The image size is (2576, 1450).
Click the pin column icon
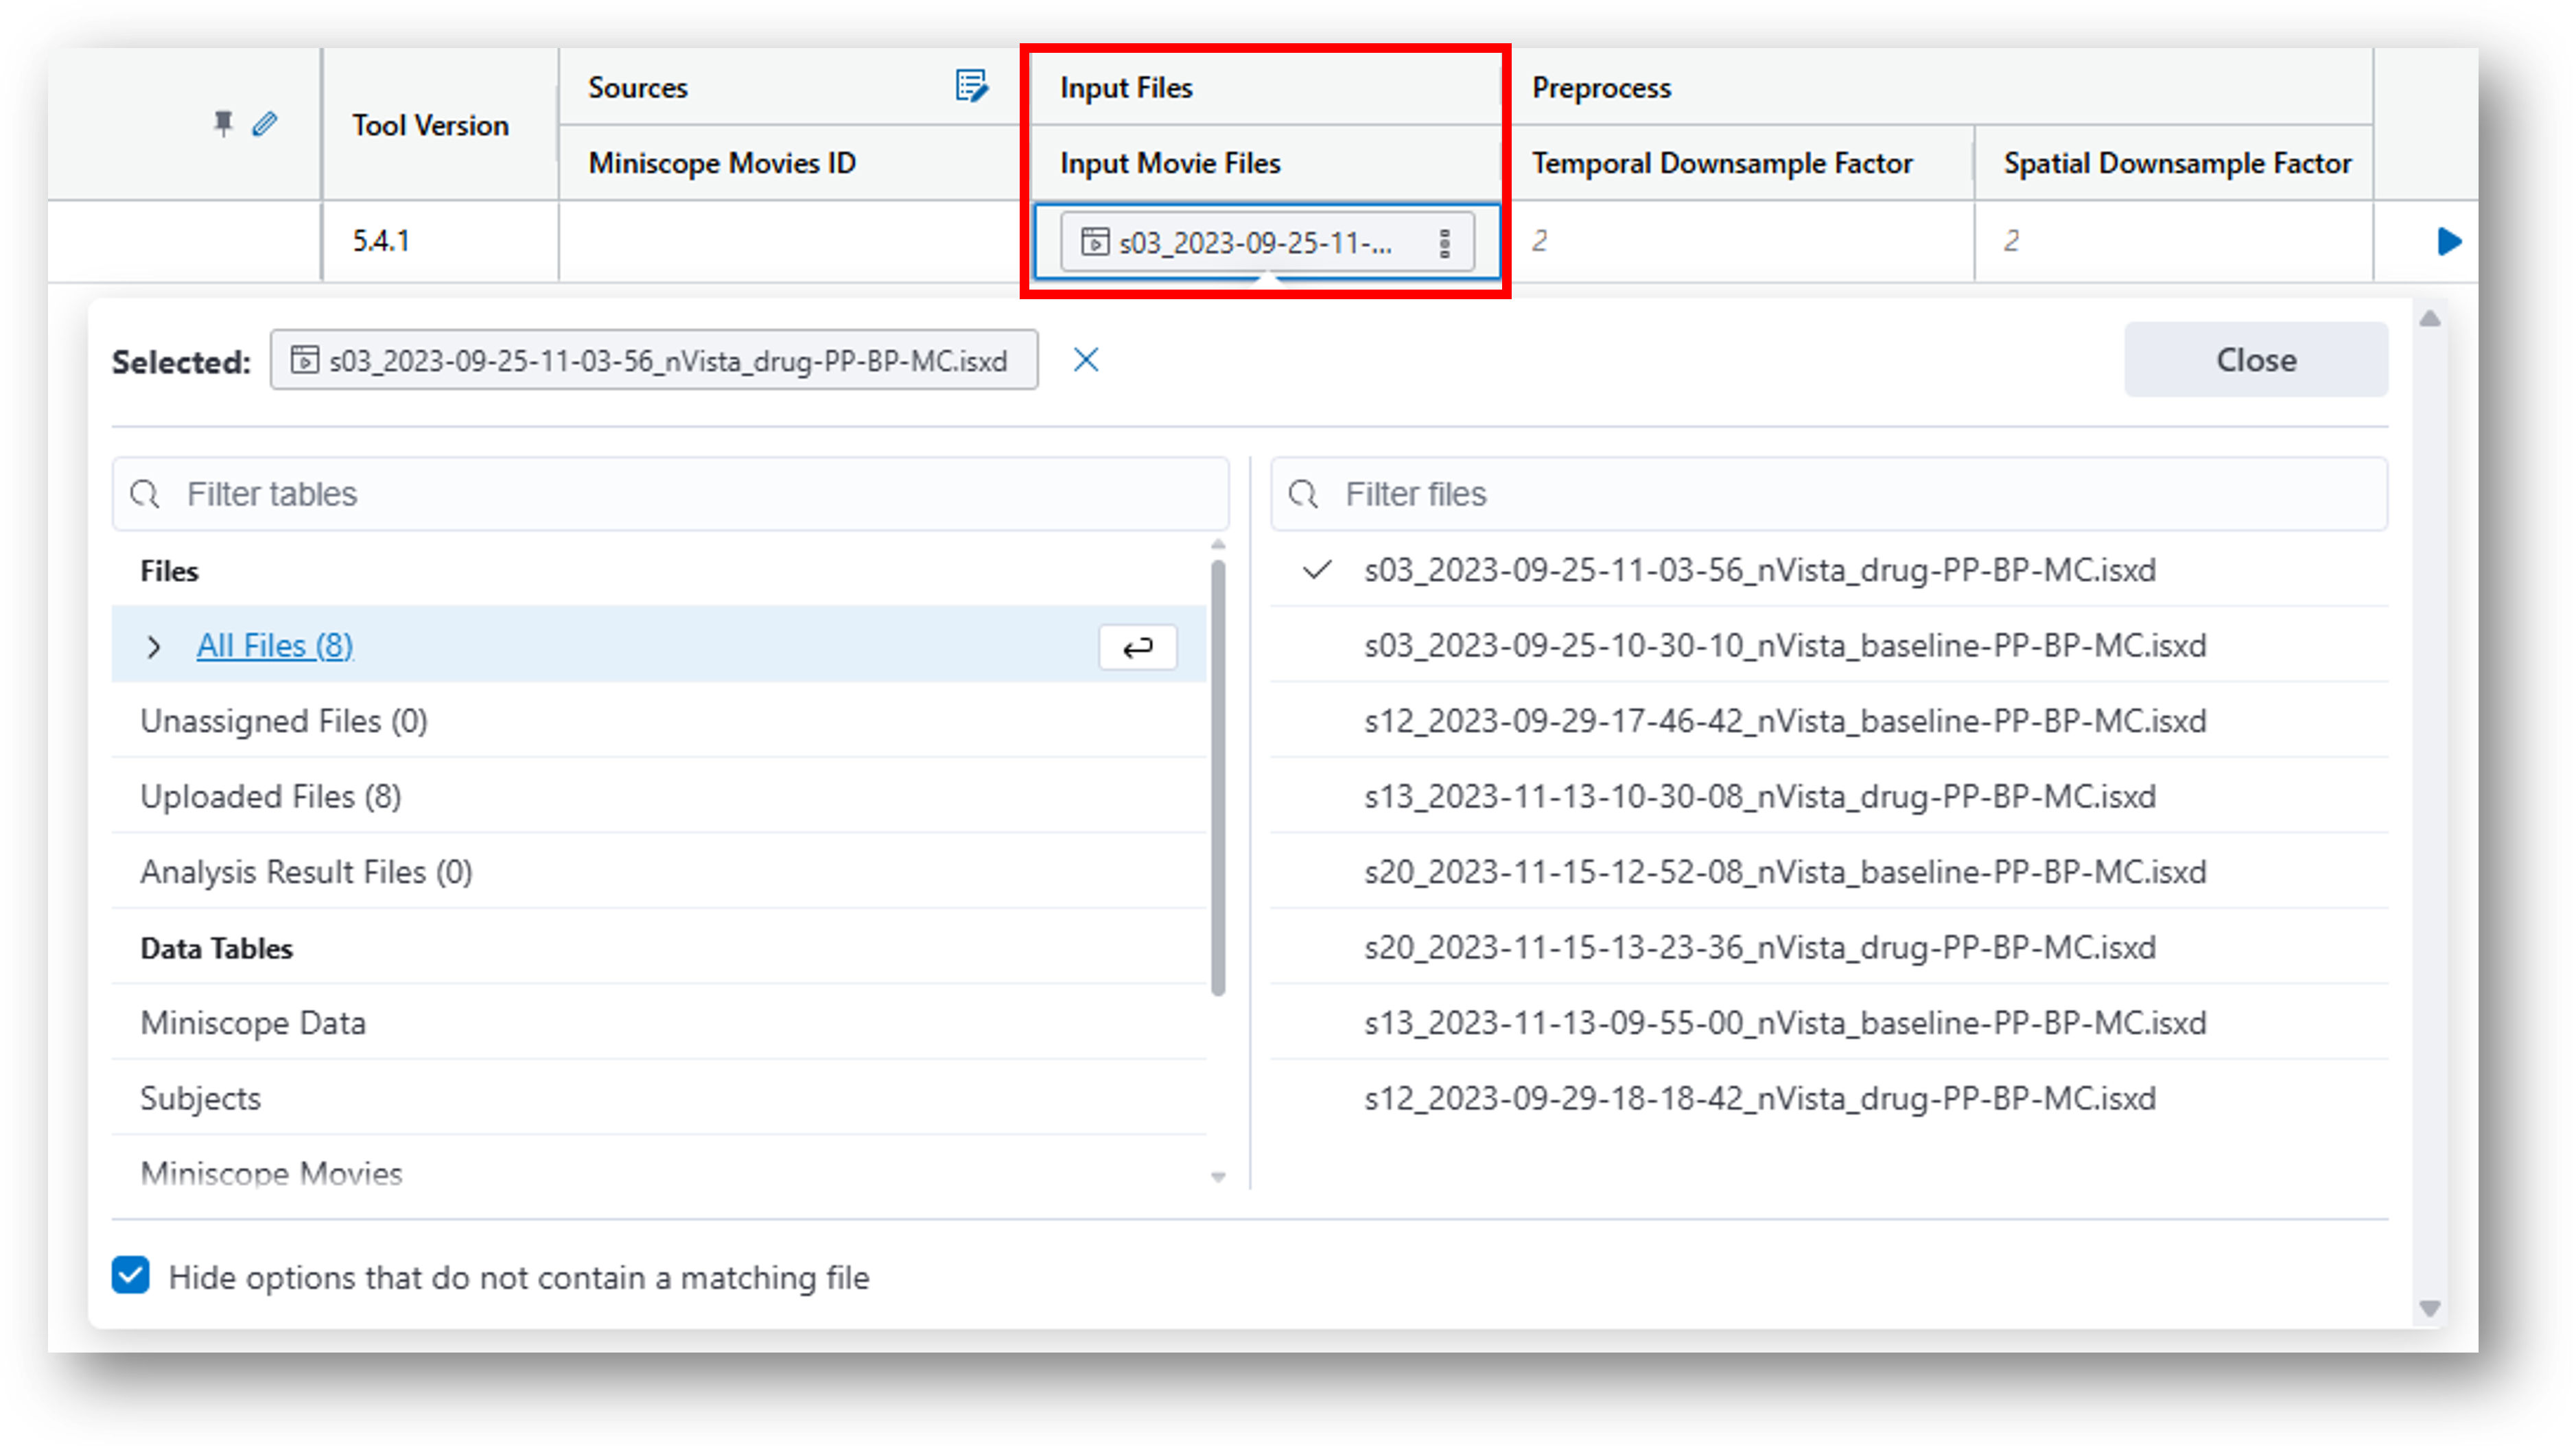point(223,123)
